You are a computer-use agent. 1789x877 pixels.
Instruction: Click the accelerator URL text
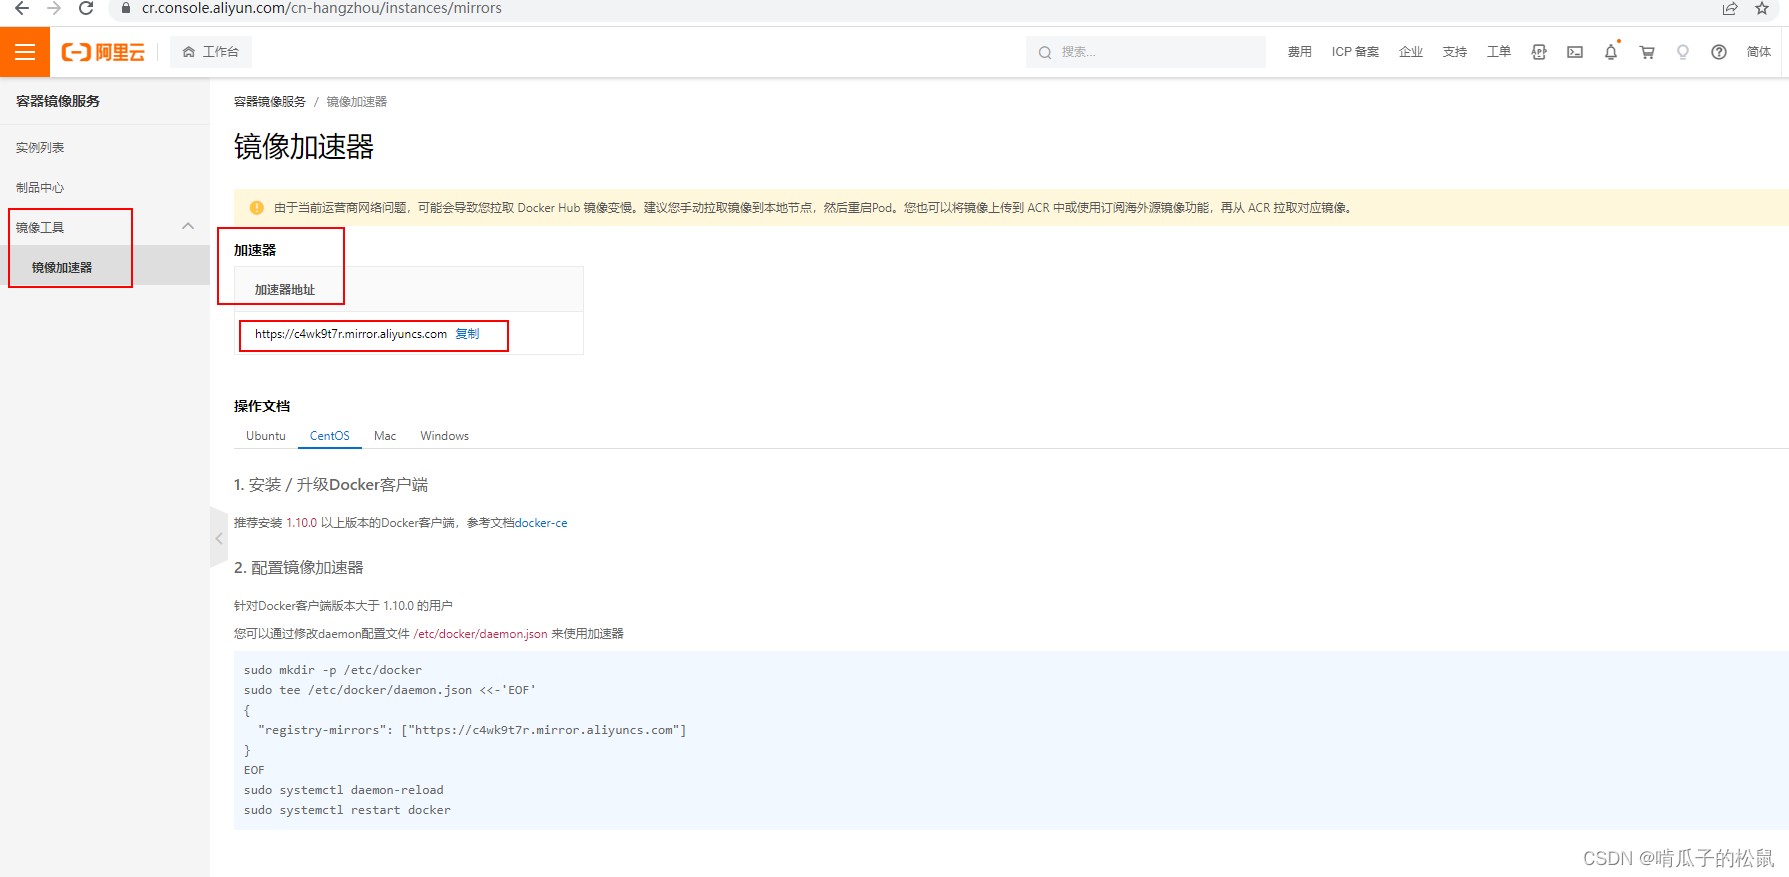(351, 334)
